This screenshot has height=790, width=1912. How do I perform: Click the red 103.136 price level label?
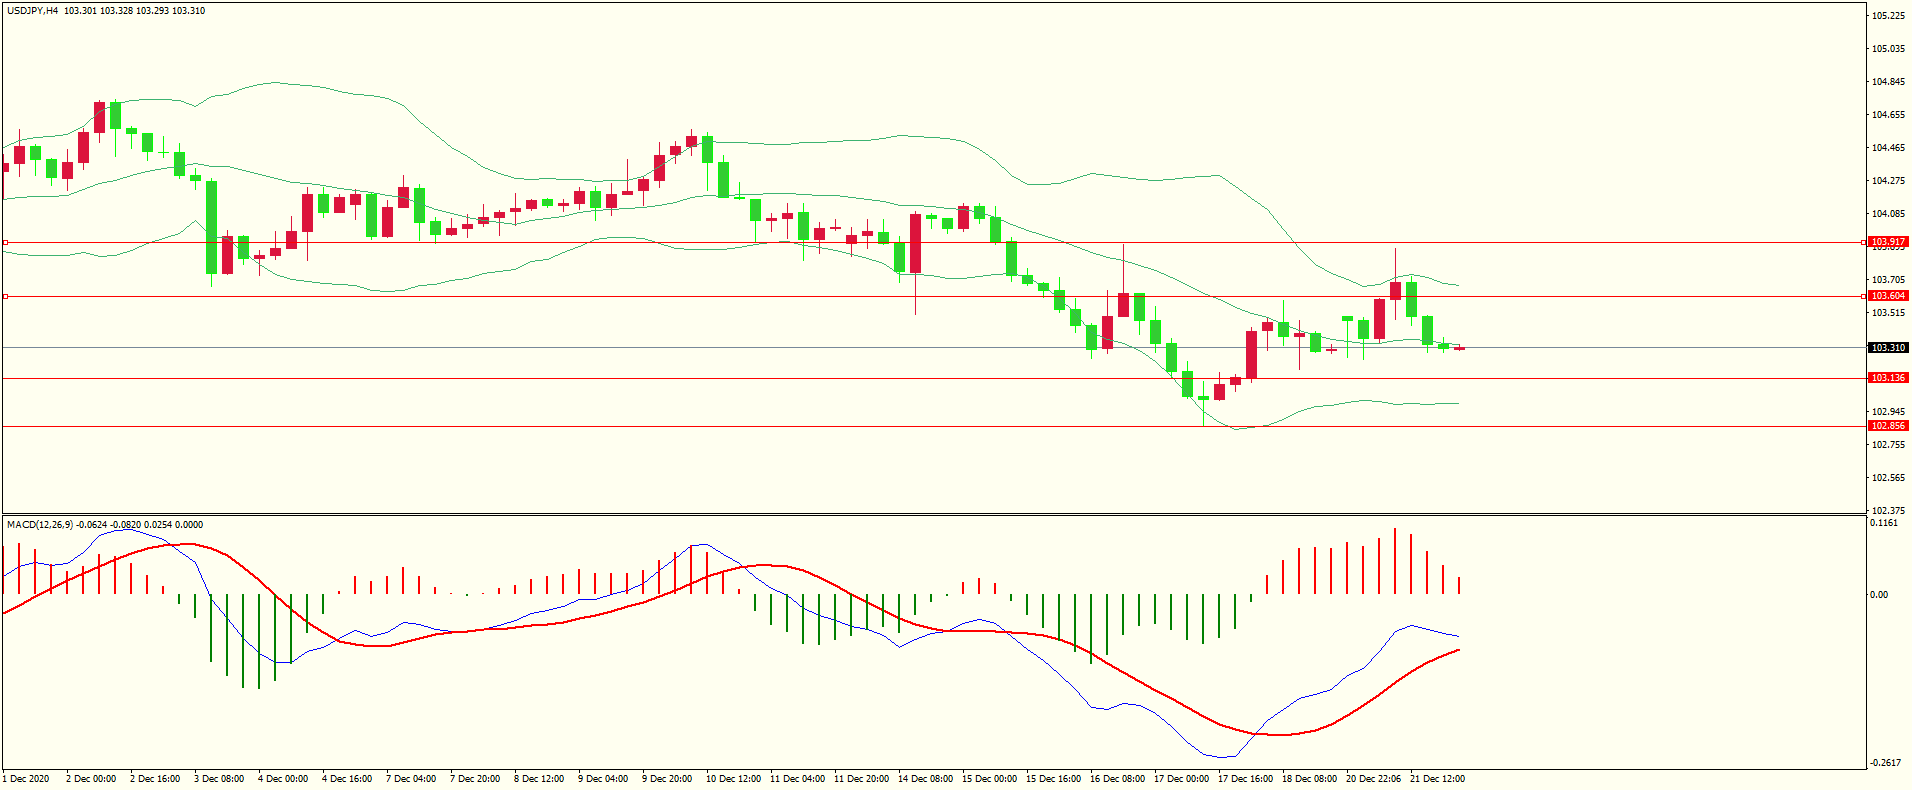[x=1888, y=378]
